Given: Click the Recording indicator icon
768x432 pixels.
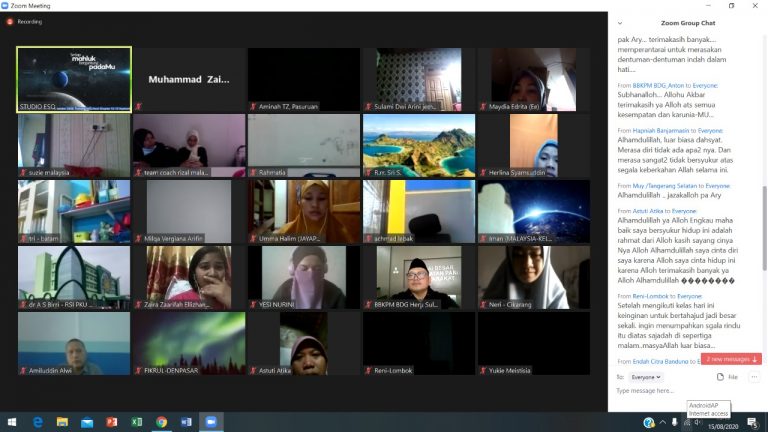Looking at the screenshot, I should pyautogui.click(x=10, y=20).
